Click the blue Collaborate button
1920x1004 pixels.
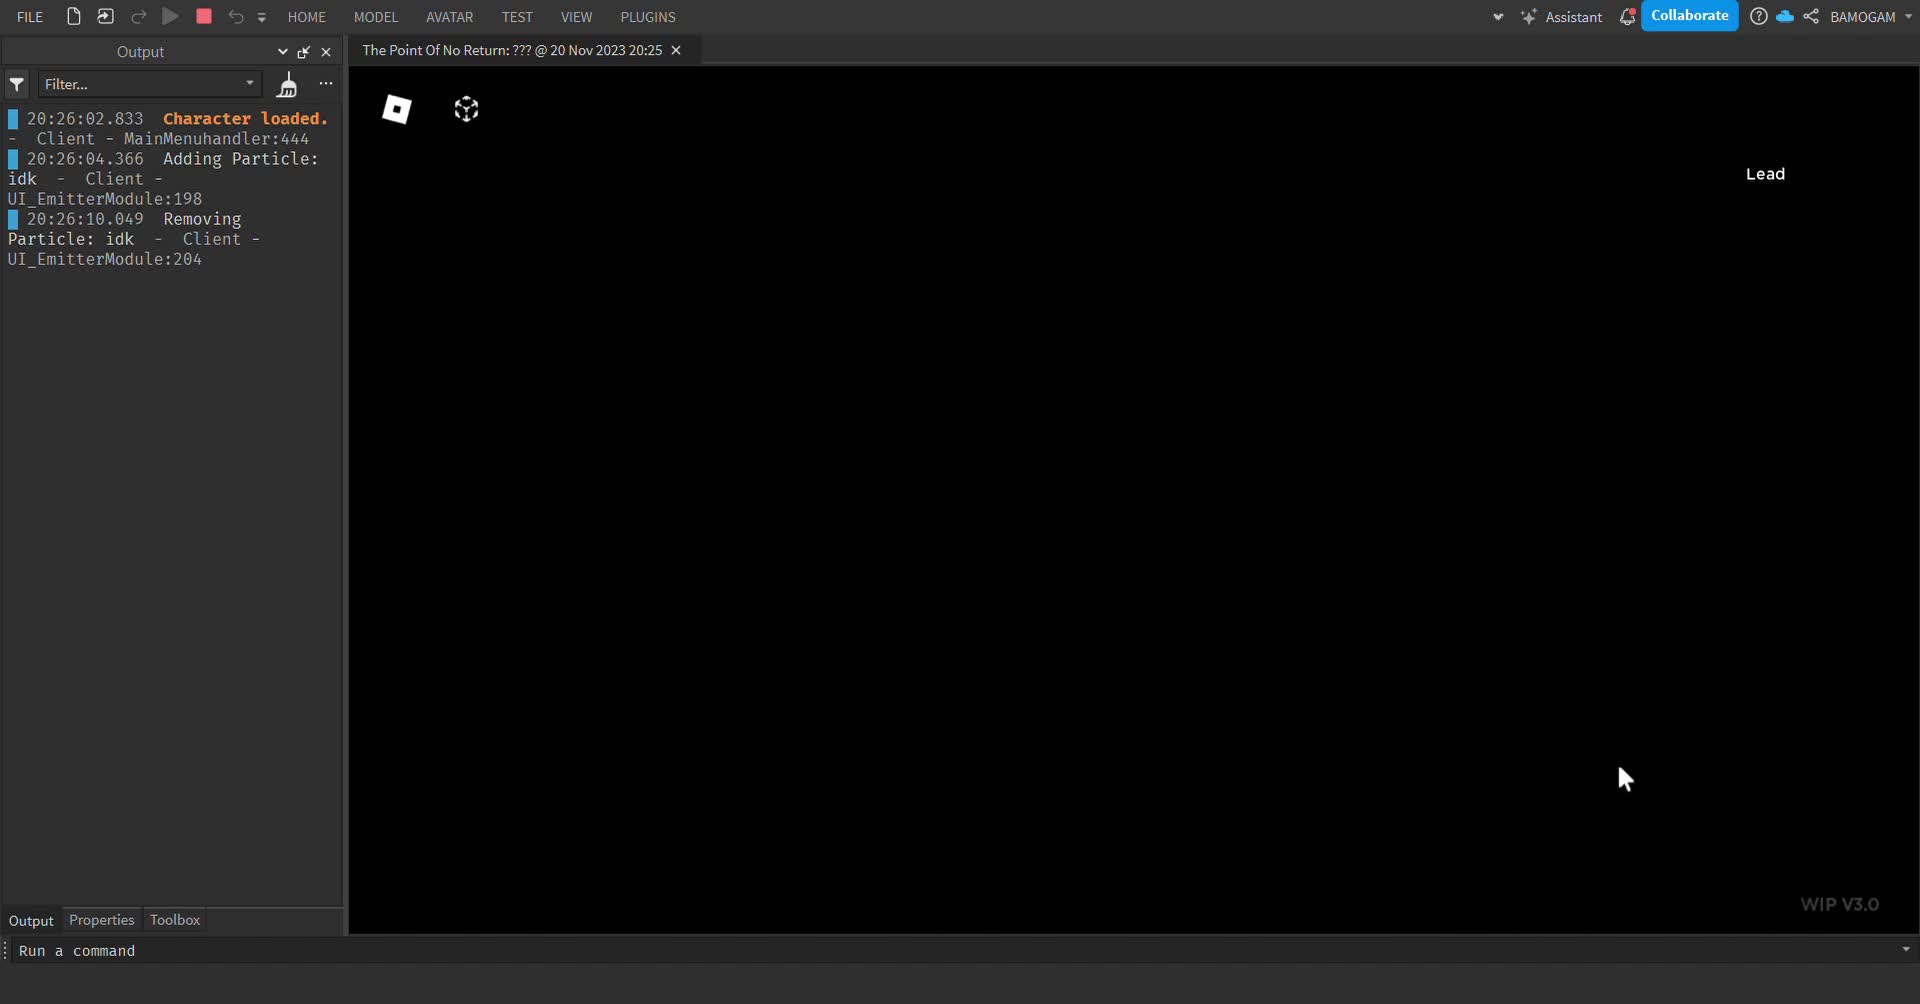1690,16
